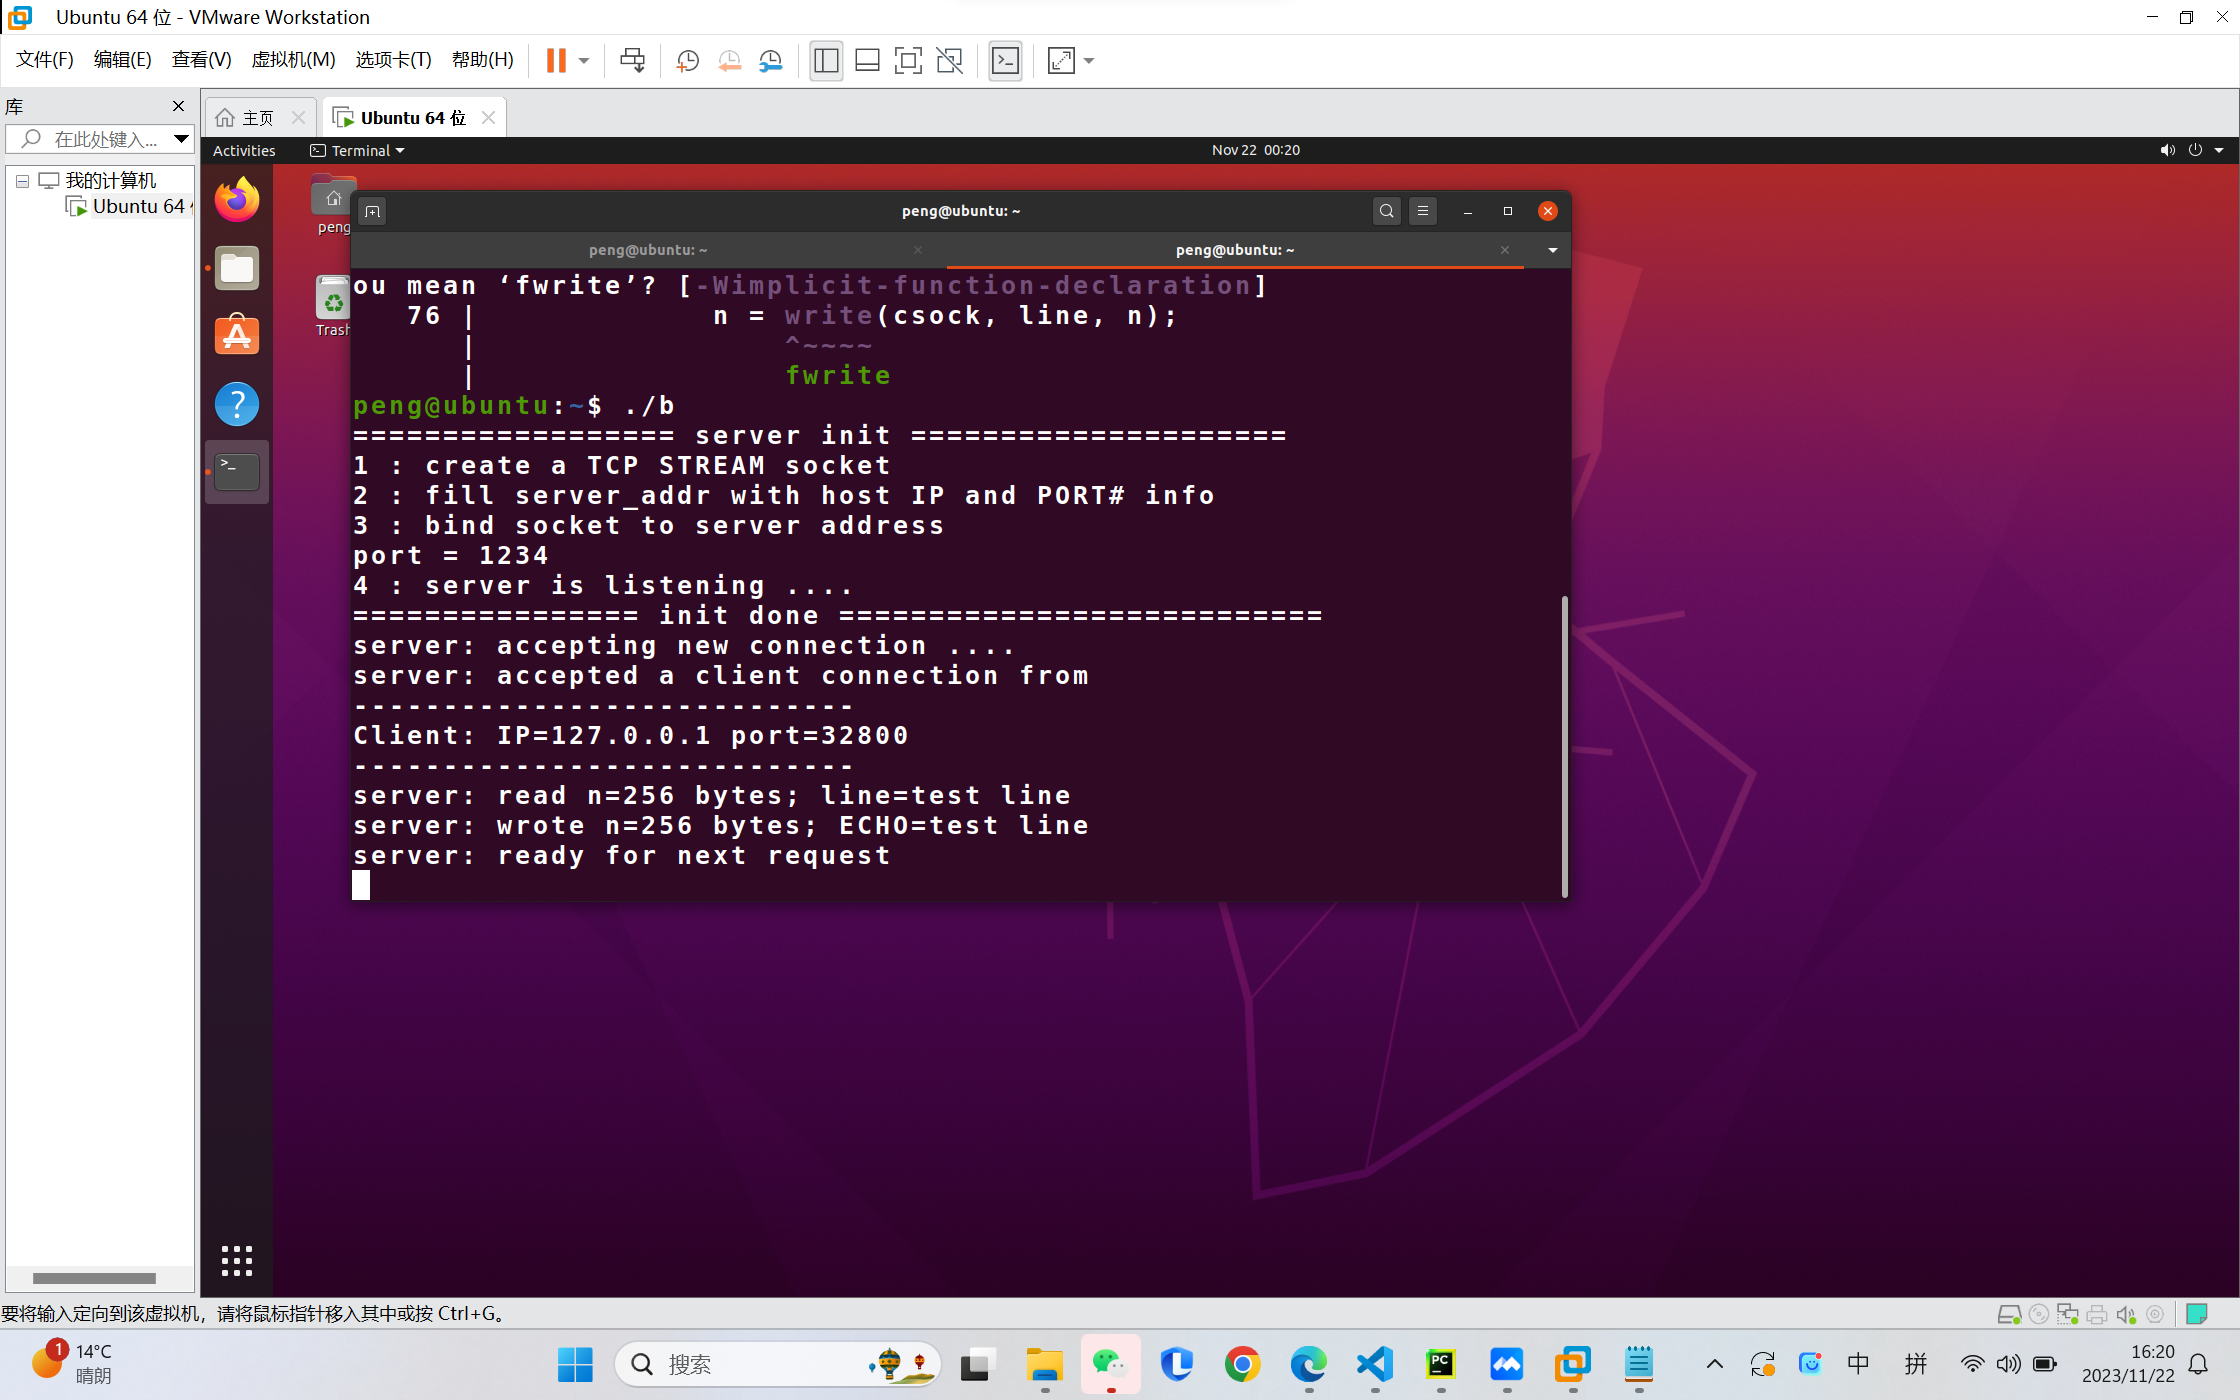Enter full screen mode icon
Viewport: 2240px width, 1400px height.
[907, 61]
